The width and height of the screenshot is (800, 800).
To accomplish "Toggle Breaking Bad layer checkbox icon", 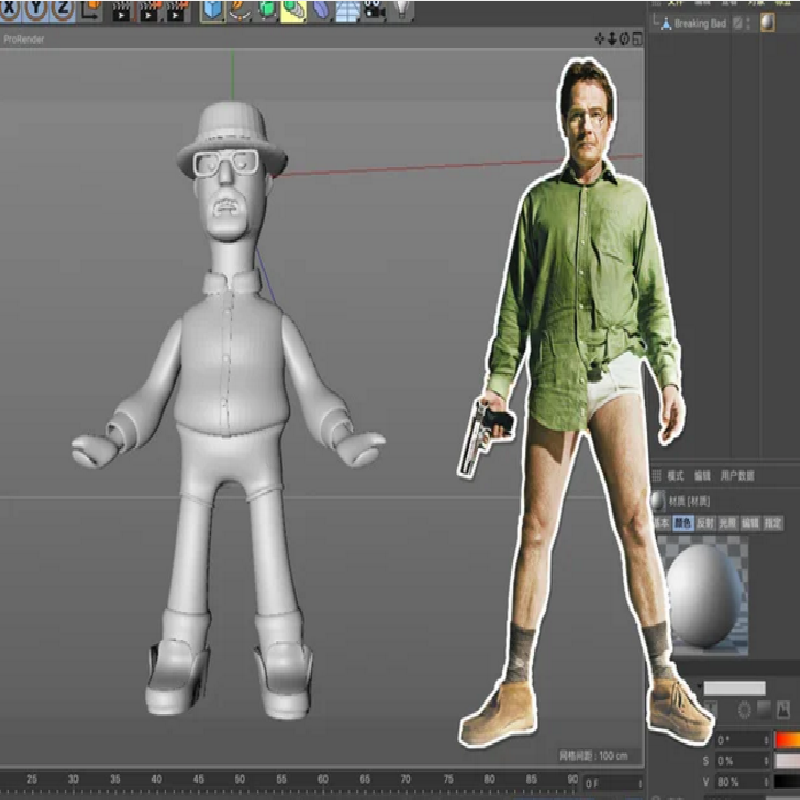I will (737, 23).
